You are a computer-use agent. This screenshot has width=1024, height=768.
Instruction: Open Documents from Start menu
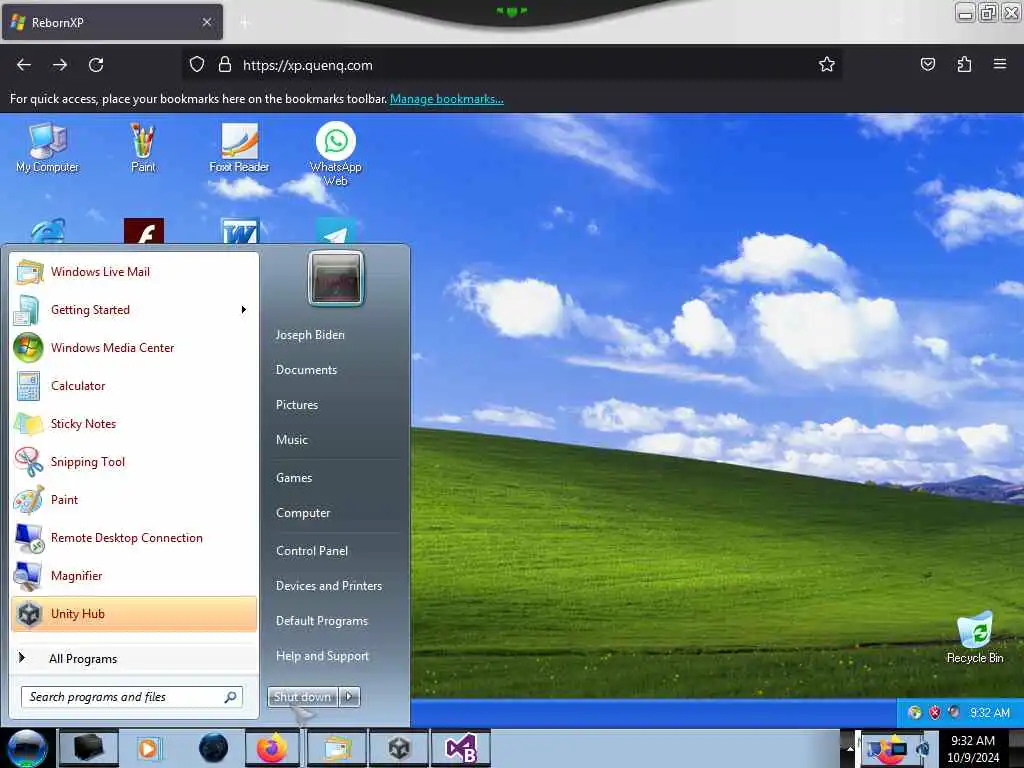coord(306,370)
